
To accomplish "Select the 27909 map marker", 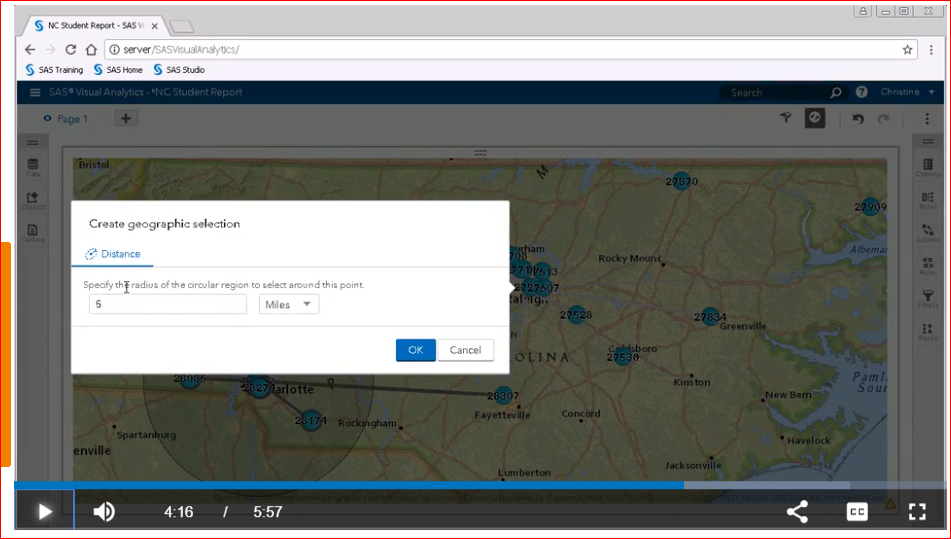I will pos(871,207).
